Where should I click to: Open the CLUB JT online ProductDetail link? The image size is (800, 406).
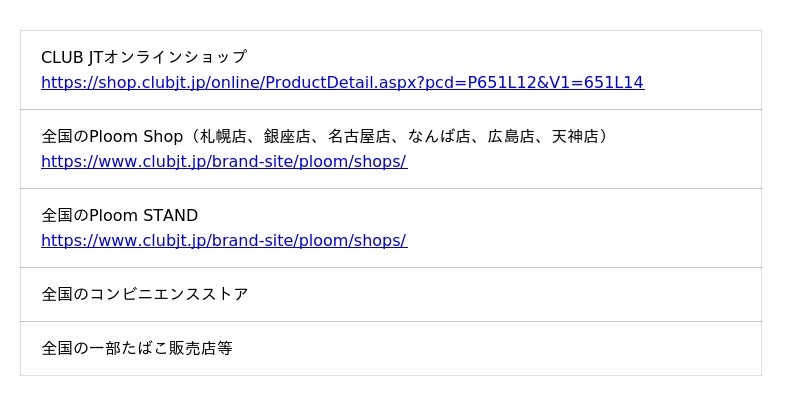coord(342,83)
